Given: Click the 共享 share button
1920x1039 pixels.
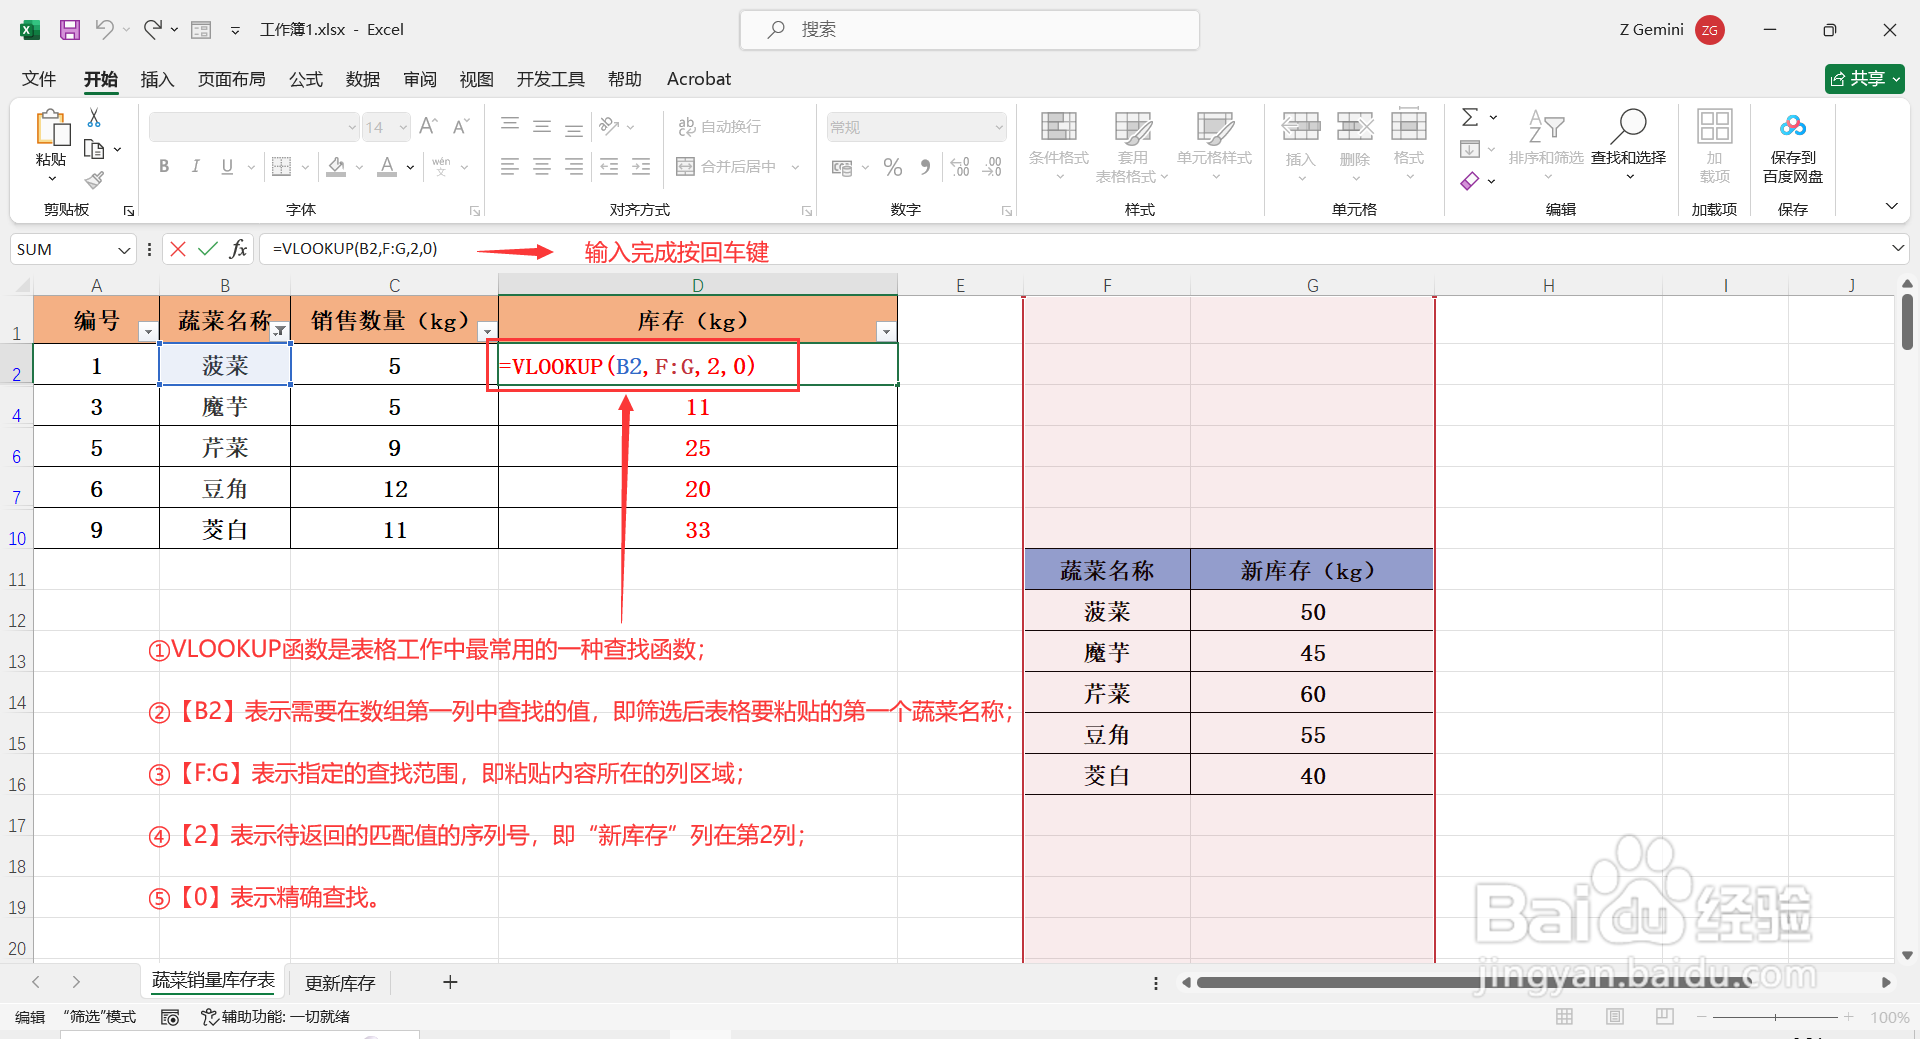Looking at the screenshot, I should 1864,79.
